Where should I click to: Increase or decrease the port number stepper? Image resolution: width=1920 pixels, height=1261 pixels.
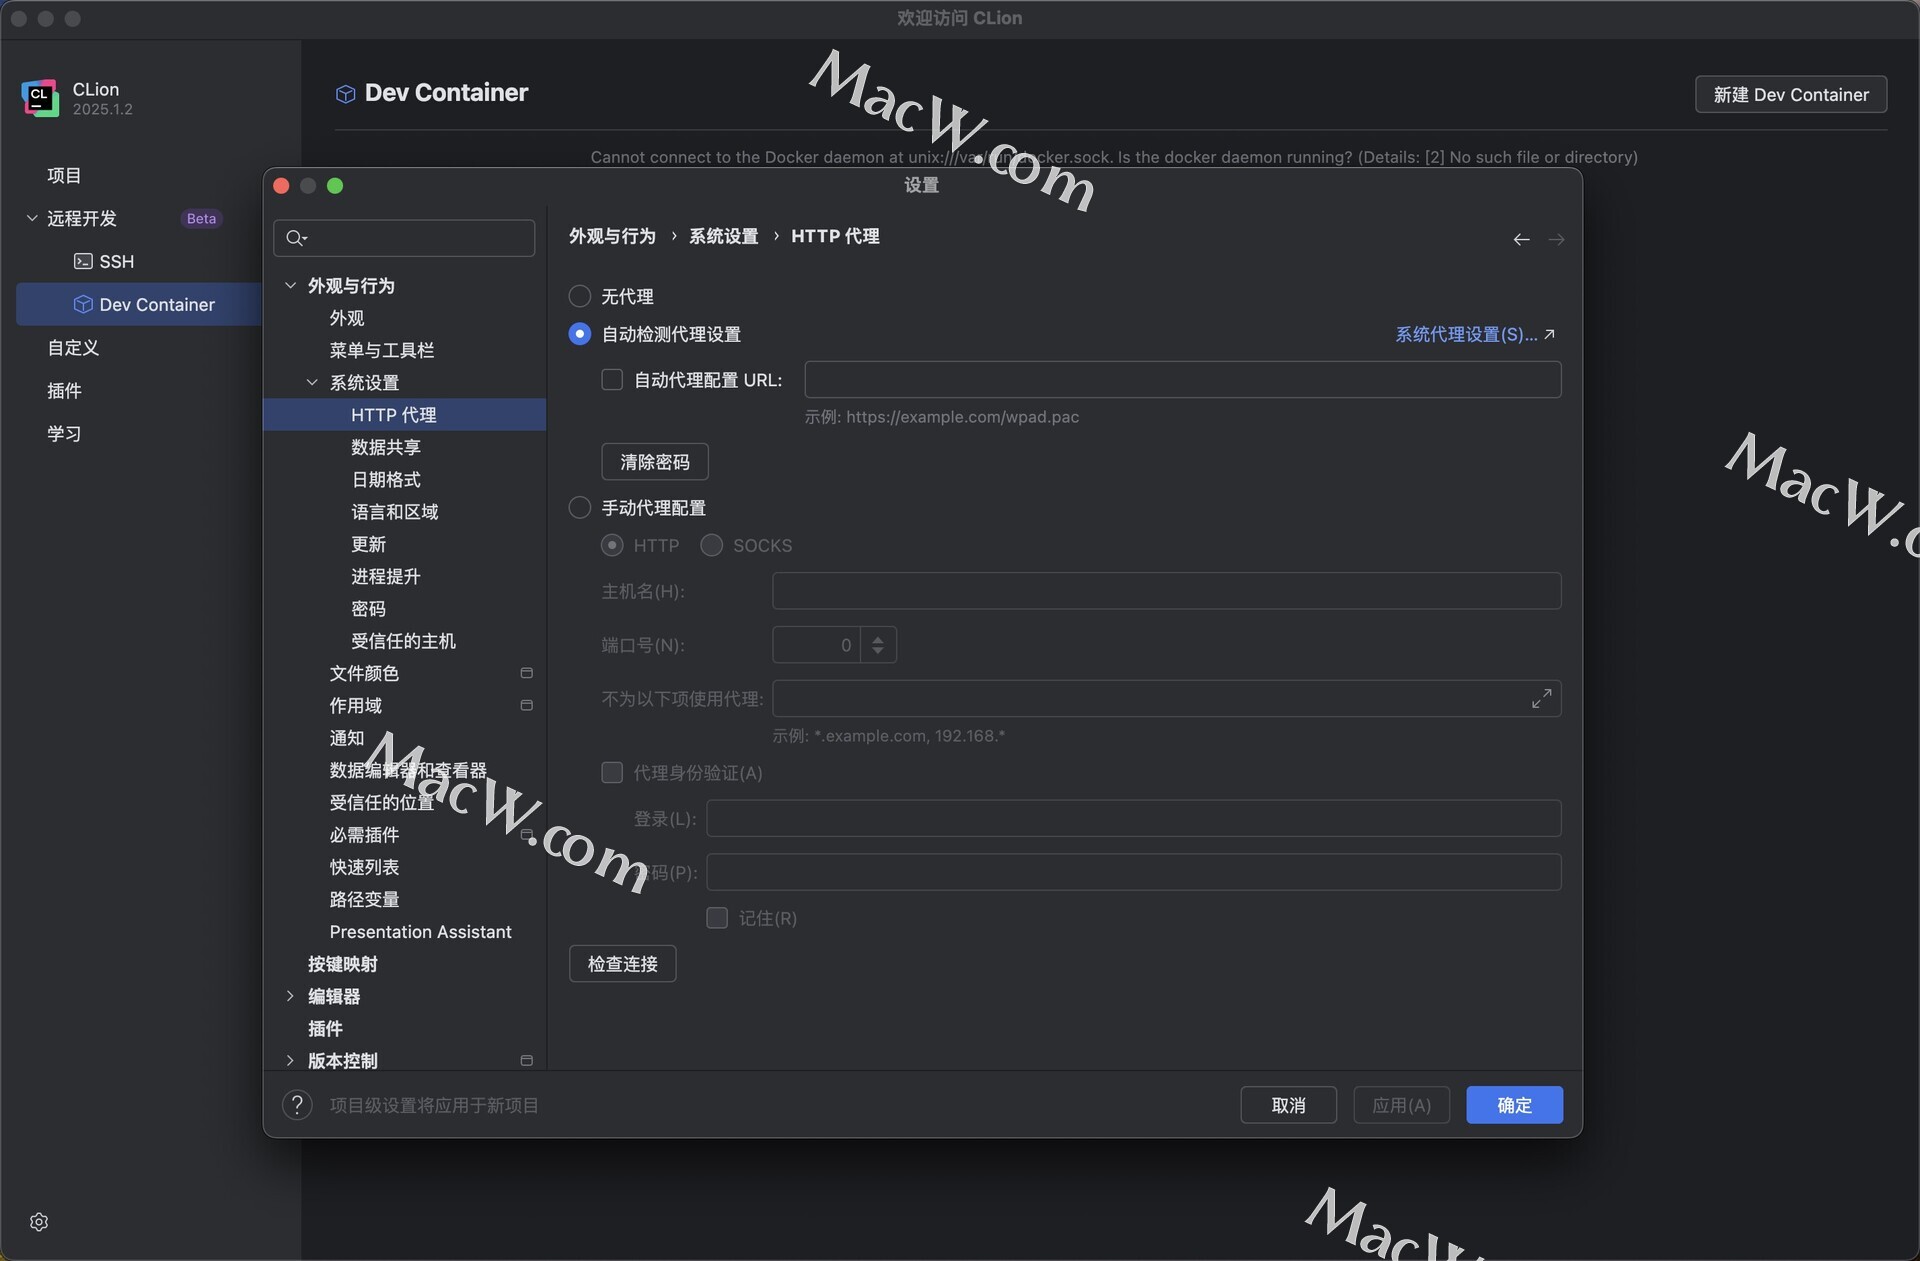877,645
